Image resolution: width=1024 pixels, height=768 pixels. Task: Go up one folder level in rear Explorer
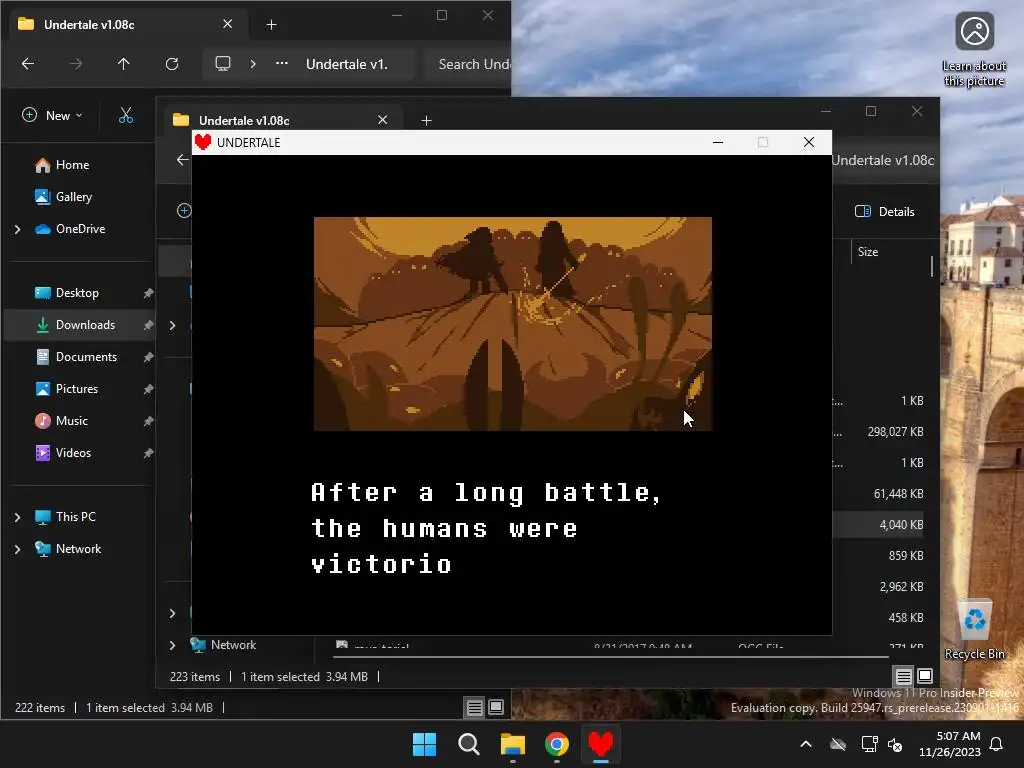123,64
